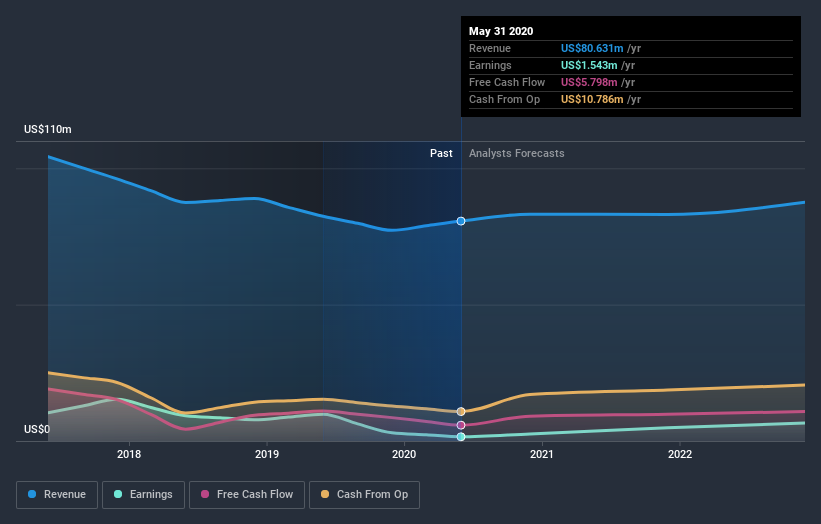The height and width of the screenshot is (524, 821).
Task: Click the US$80.631m revenue value
Action: tap(592, 48)
